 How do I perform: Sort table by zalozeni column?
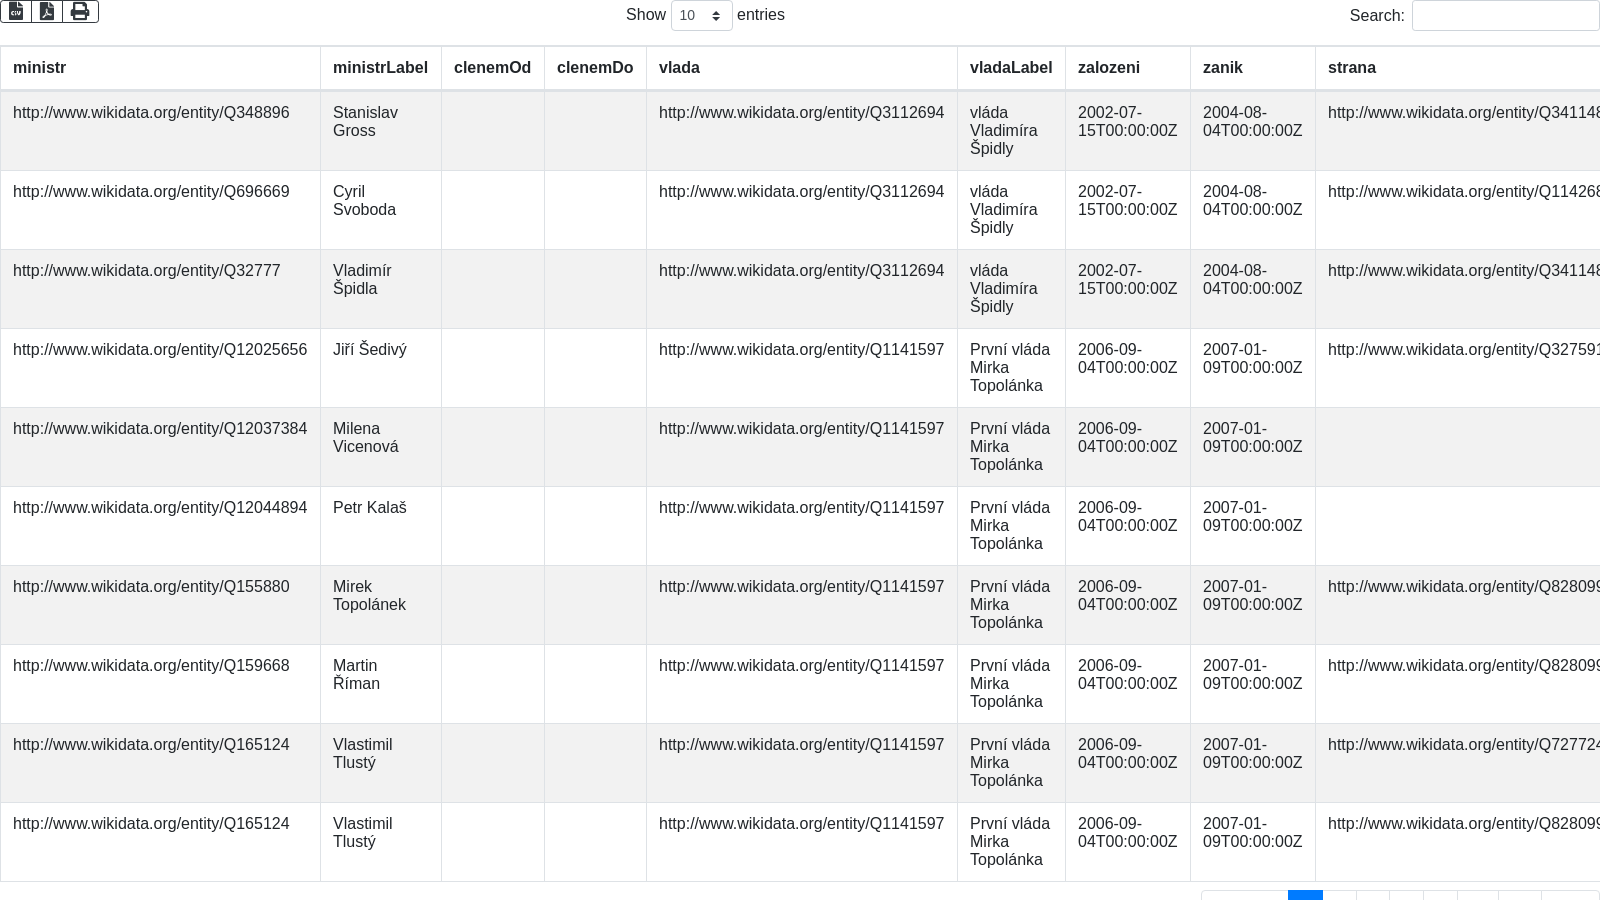(x=1108, y=68)
